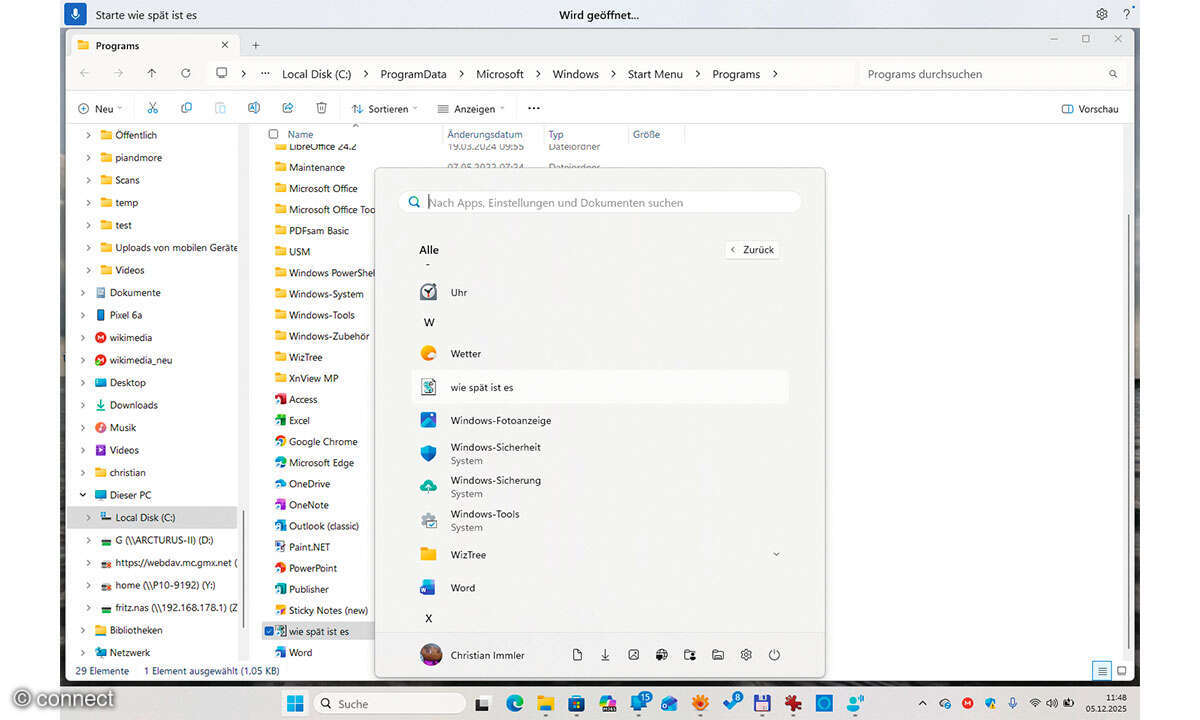Open the Wetter app from Start menu
Screen dimensions: 1200x720
pyautogui.click(x=464, y=353)
